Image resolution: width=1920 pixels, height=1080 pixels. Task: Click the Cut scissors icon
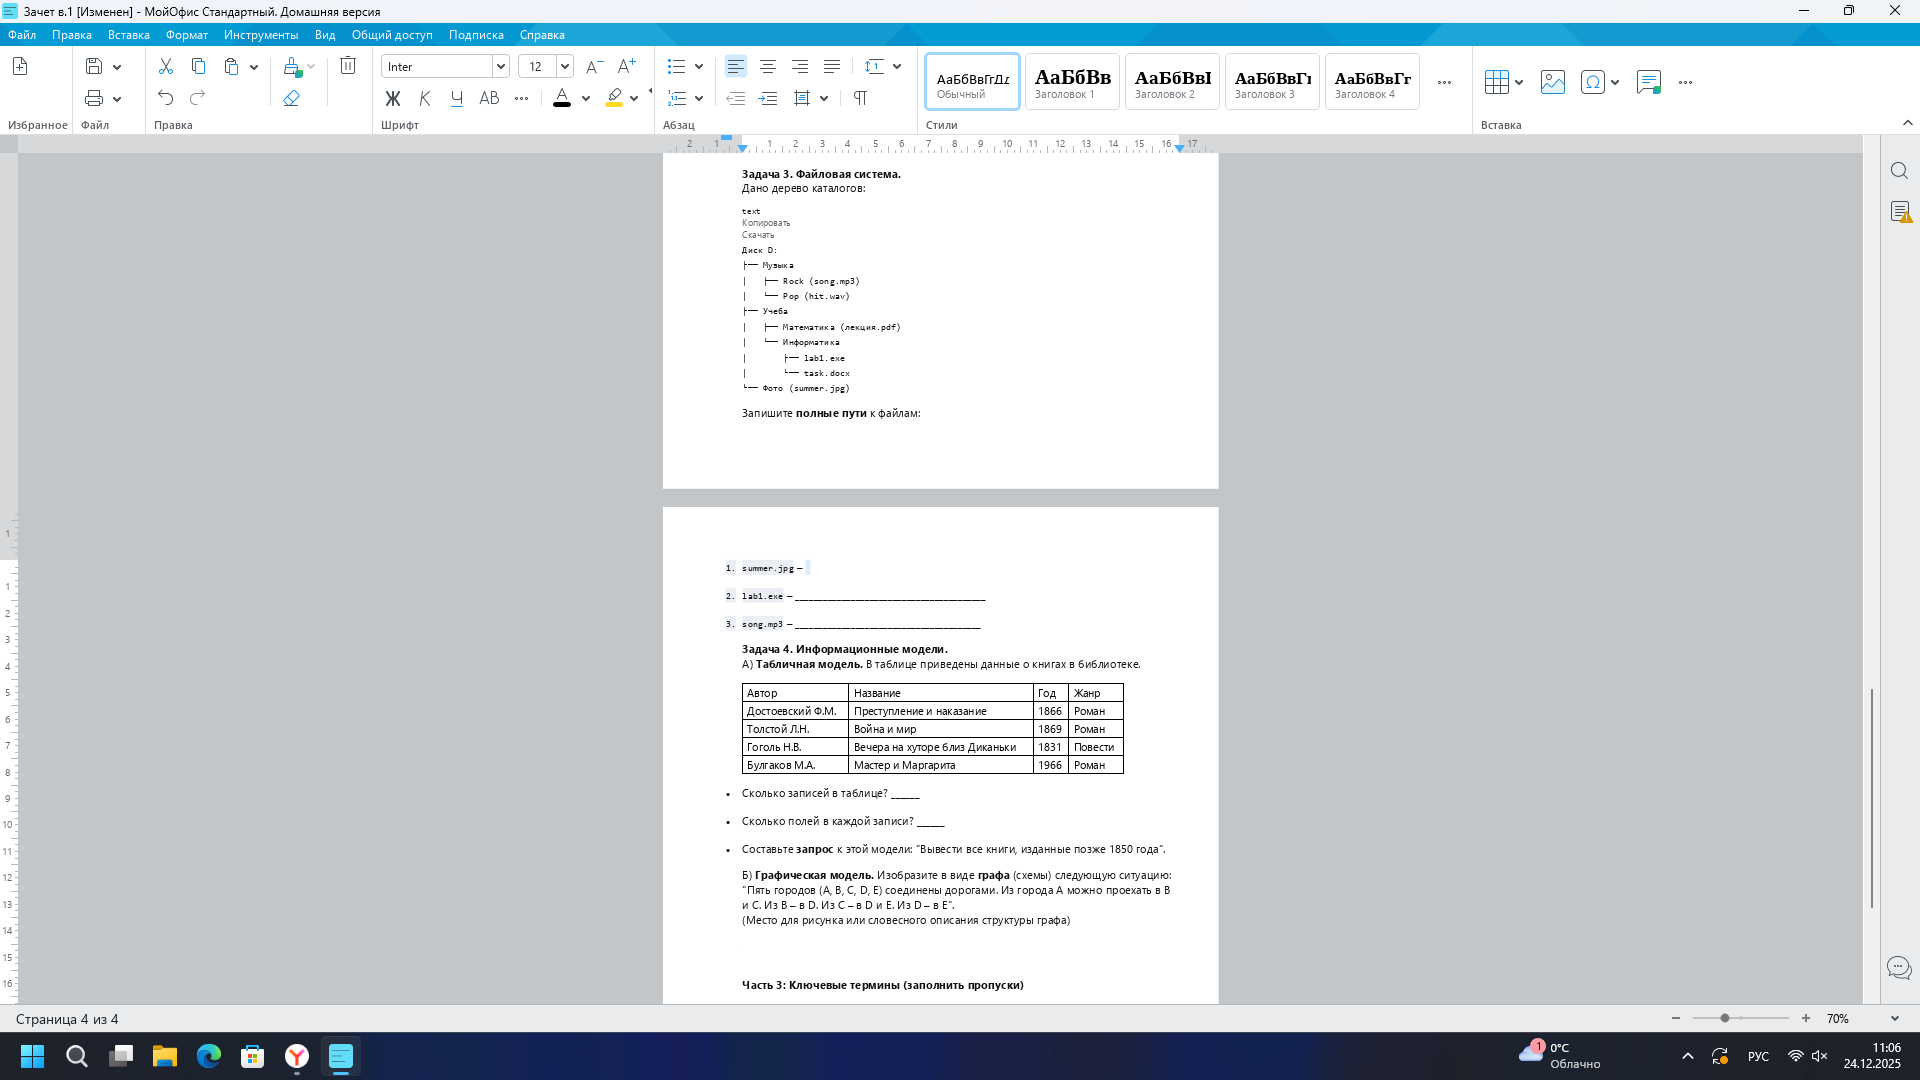click(166, 66)
